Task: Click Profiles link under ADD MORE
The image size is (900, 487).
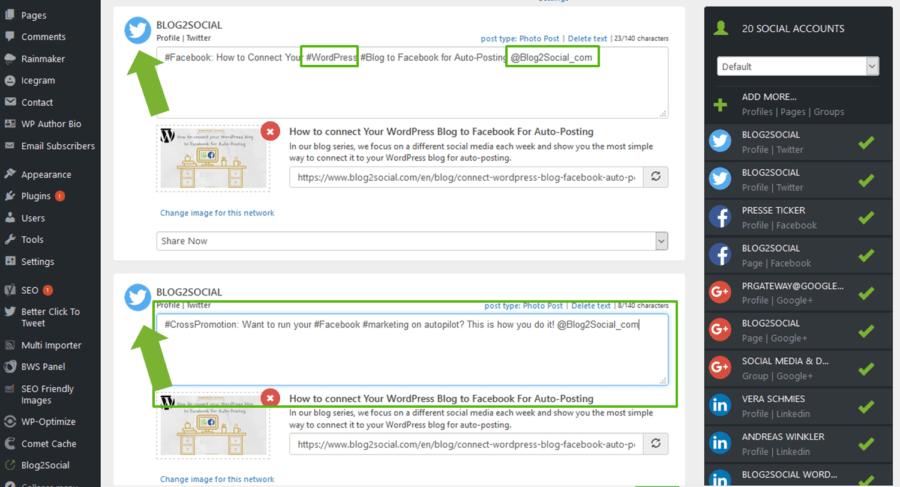Action: pos(757,112)
